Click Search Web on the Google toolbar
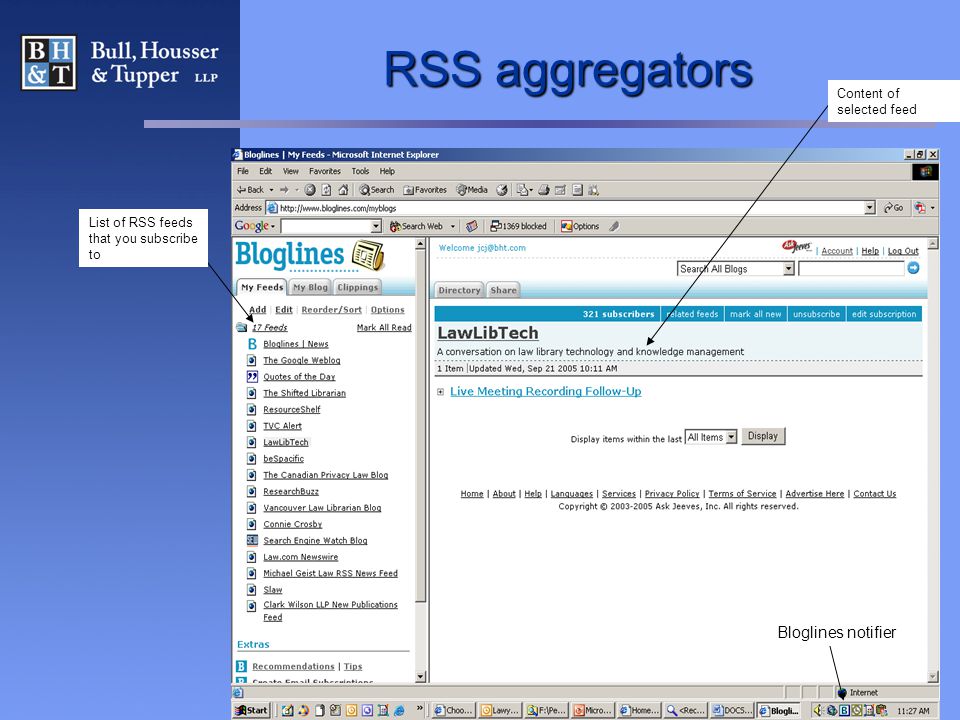Viewport: 960px width, 720px height. point(416,226)
